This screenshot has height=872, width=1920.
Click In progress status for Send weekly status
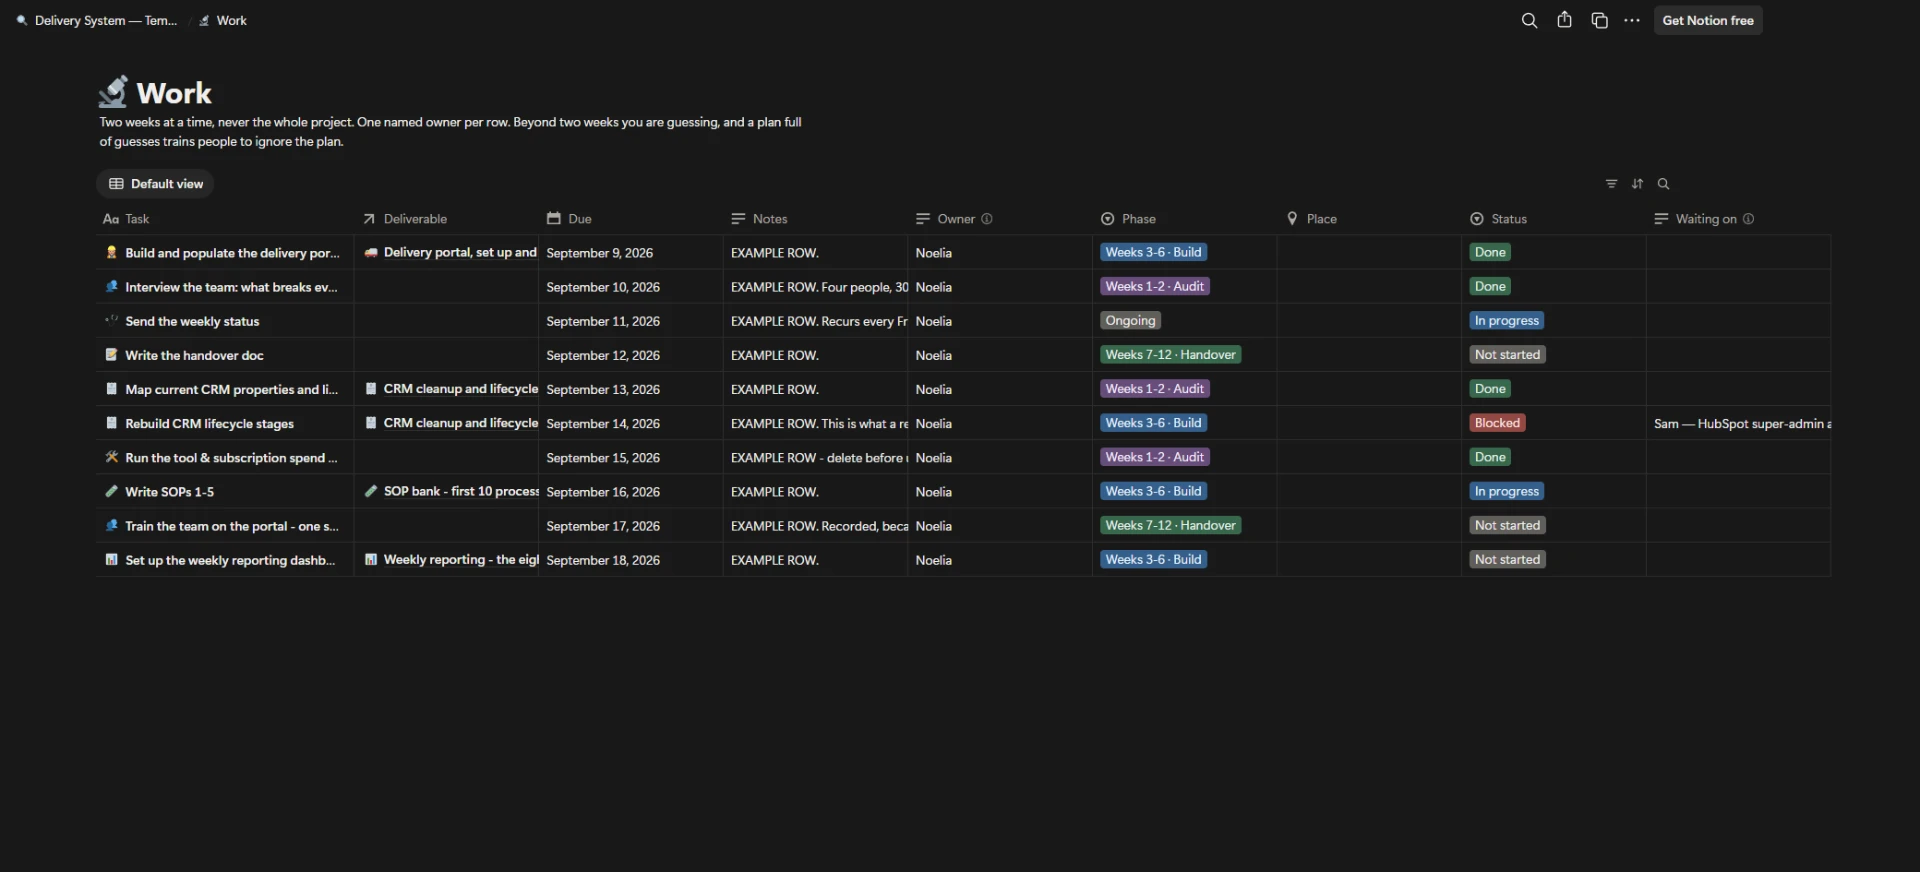(1506, 321)
